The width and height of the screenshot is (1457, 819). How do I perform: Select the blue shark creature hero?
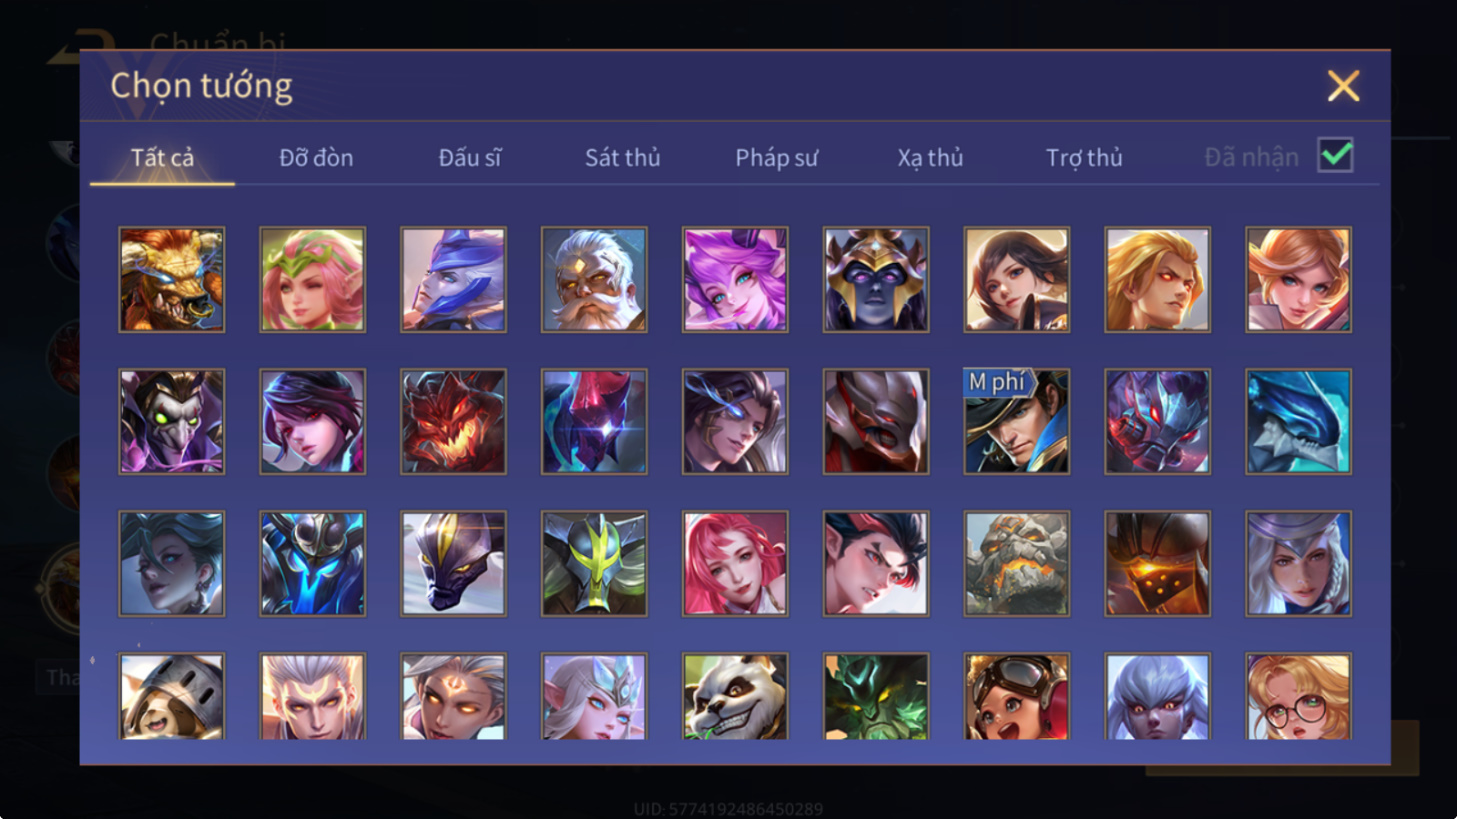click(1298, 421)
